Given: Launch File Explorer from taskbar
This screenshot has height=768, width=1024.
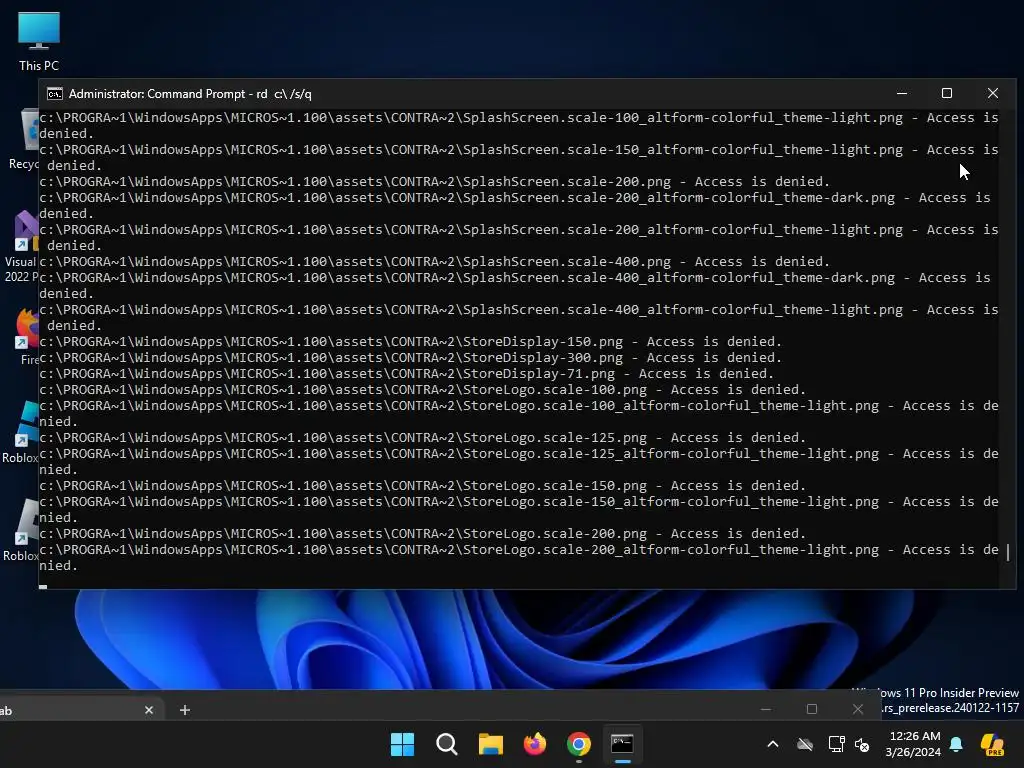Looking at the screenshot, I should point(490,744).
